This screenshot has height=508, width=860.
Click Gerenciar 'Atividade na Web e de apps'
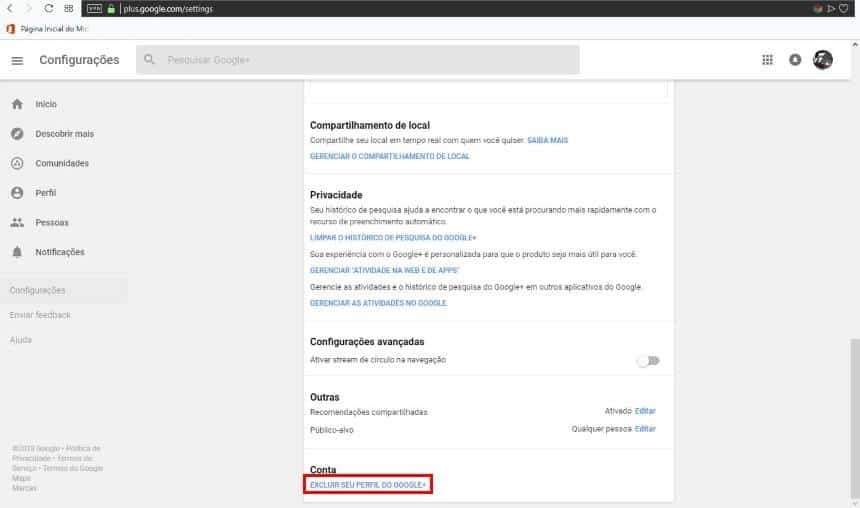tap(384, 270)
